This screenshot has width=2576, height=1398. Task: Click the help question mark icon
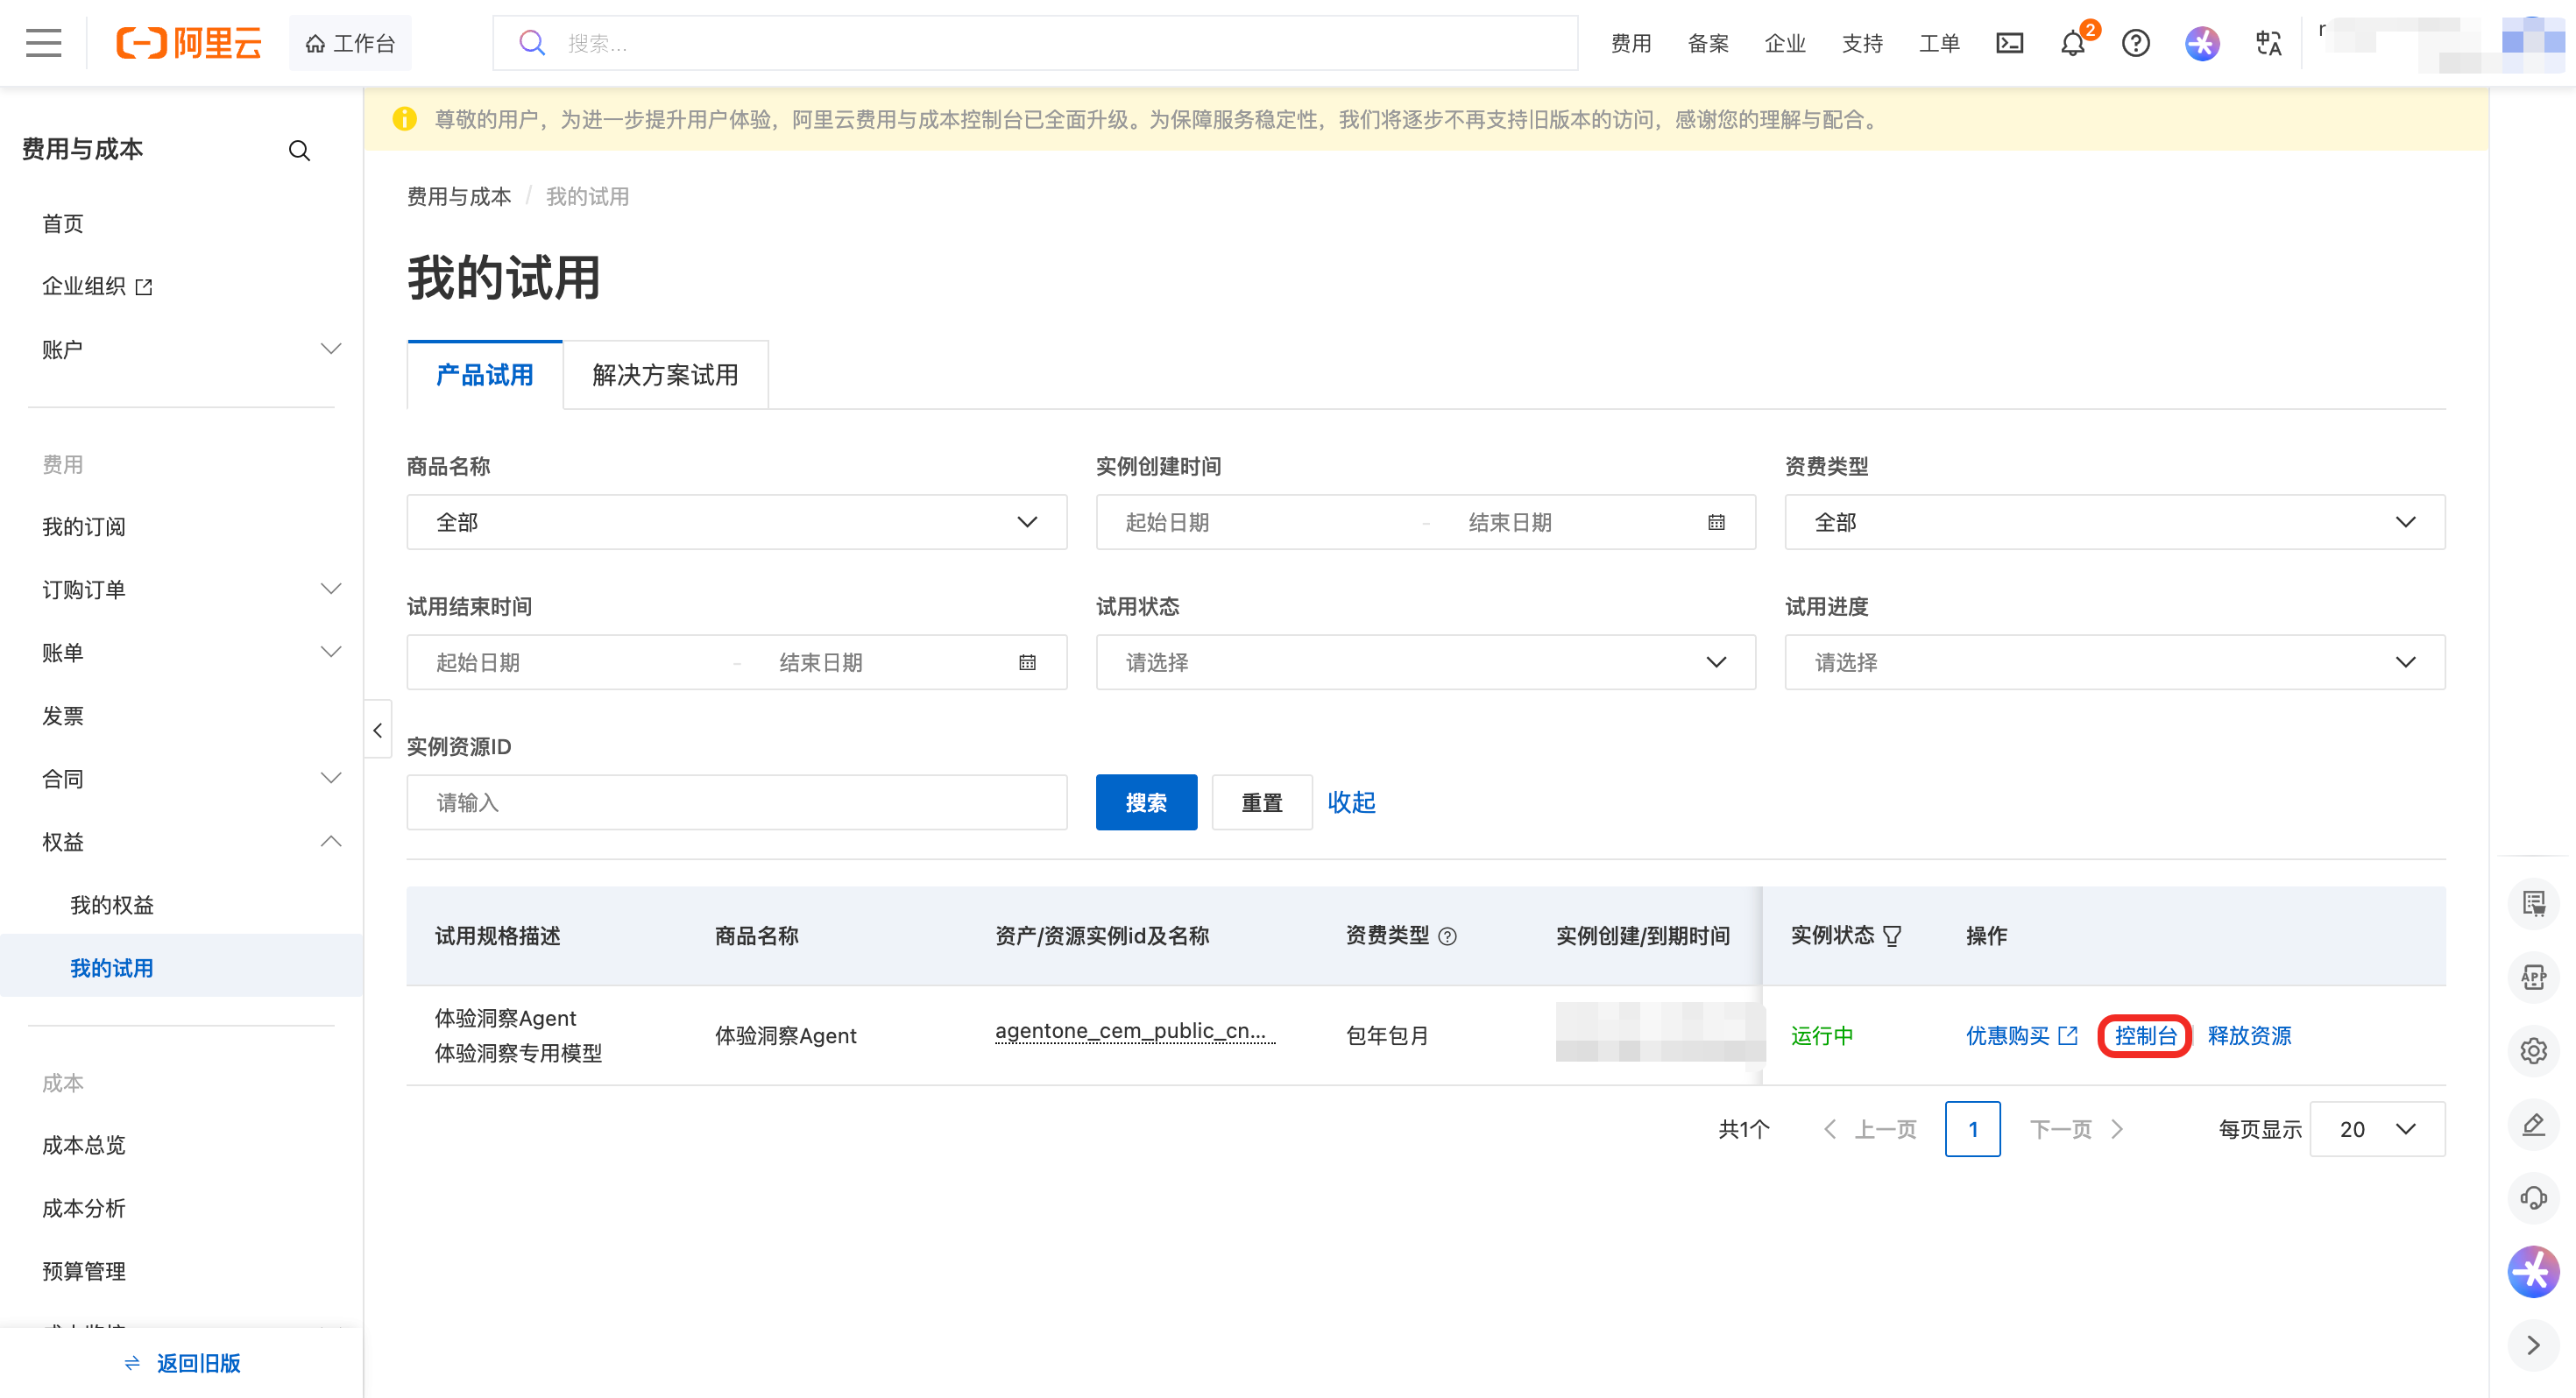coord(2135,43)
